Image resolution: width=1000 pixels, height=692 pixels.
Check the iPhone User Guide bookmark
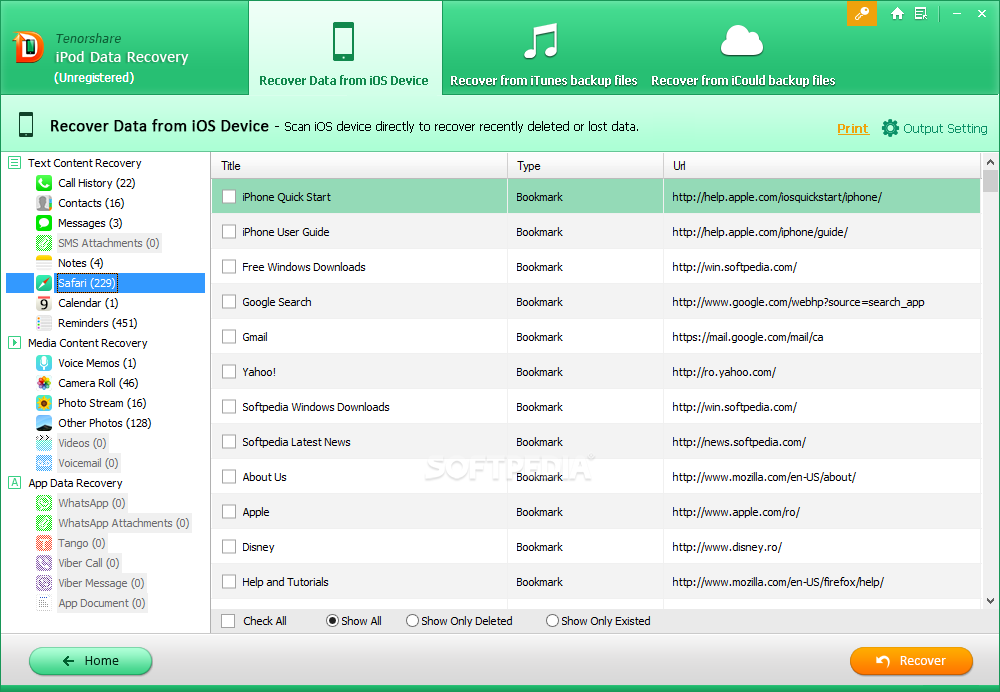pos(229,232)
